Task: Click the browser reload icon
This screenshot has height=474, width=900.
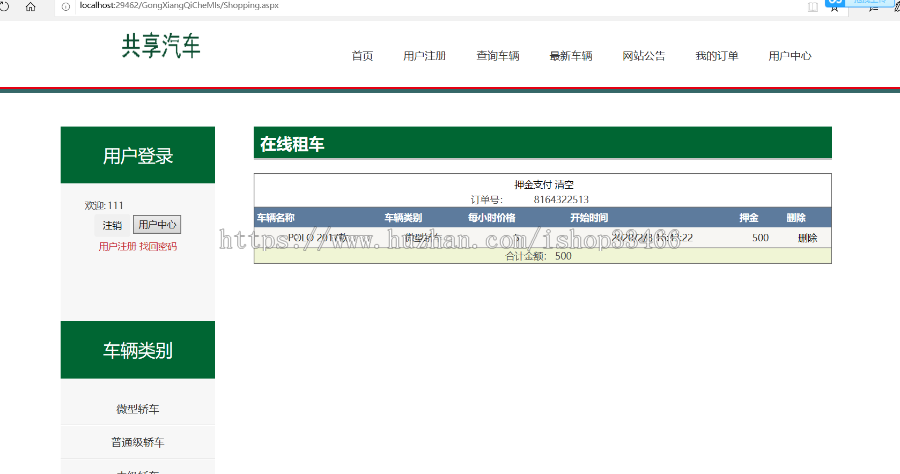Action: point(4,6)
